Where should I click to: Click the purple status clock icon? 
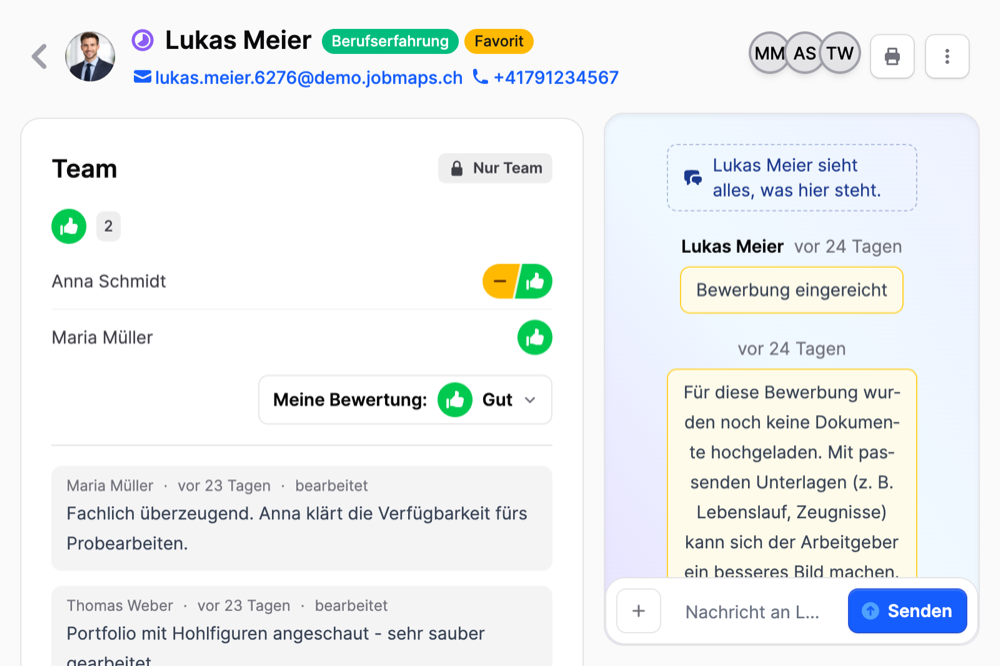tap(143, 40)
